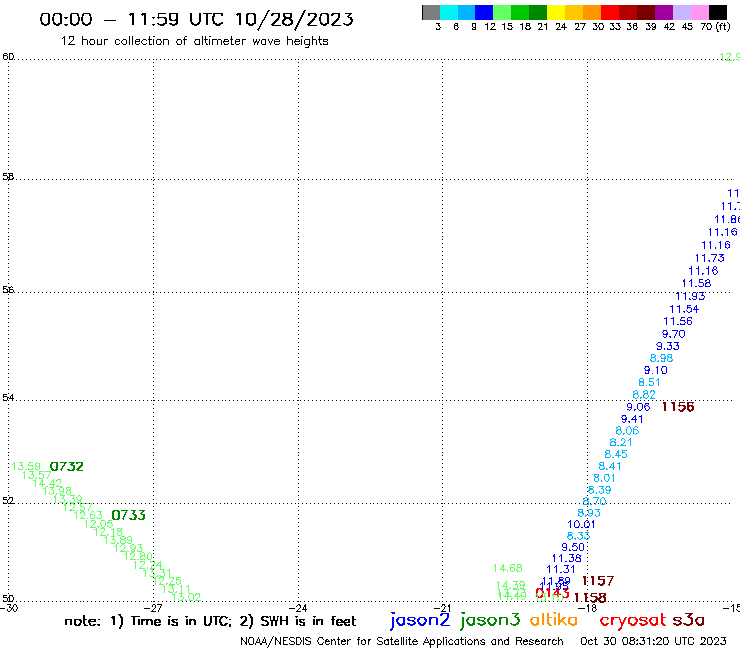This screenshot has width=740, height=650.
Task: Click the 54 latitude axis label
Action: click(8, 397)
